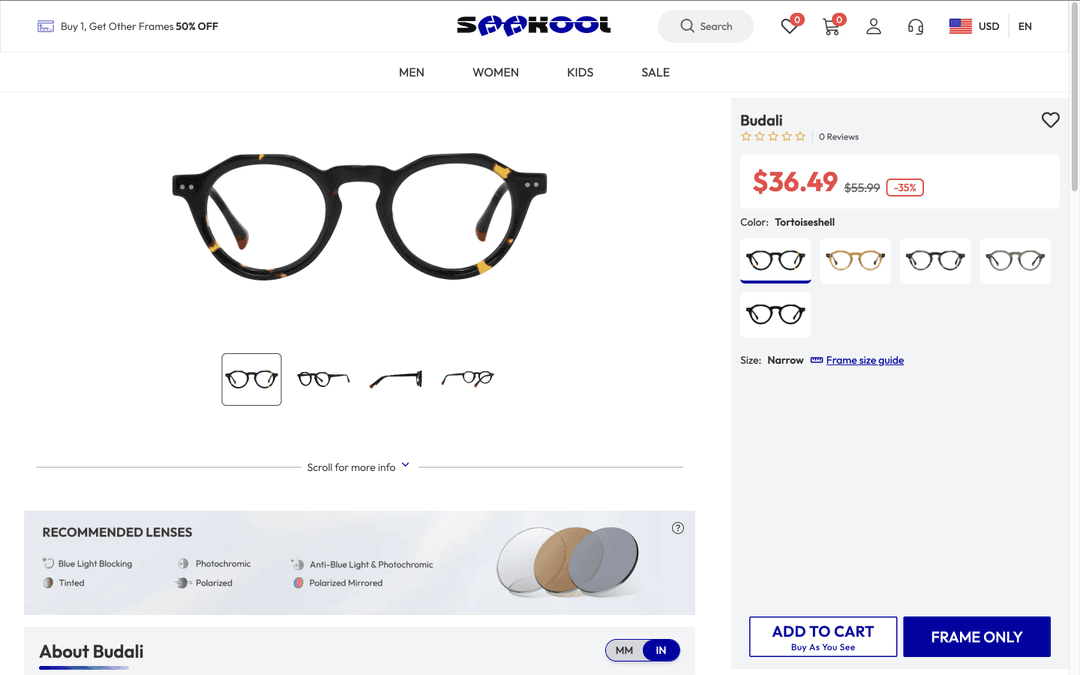Open the shopping cart icon
1080x675 pixels.
831,26
